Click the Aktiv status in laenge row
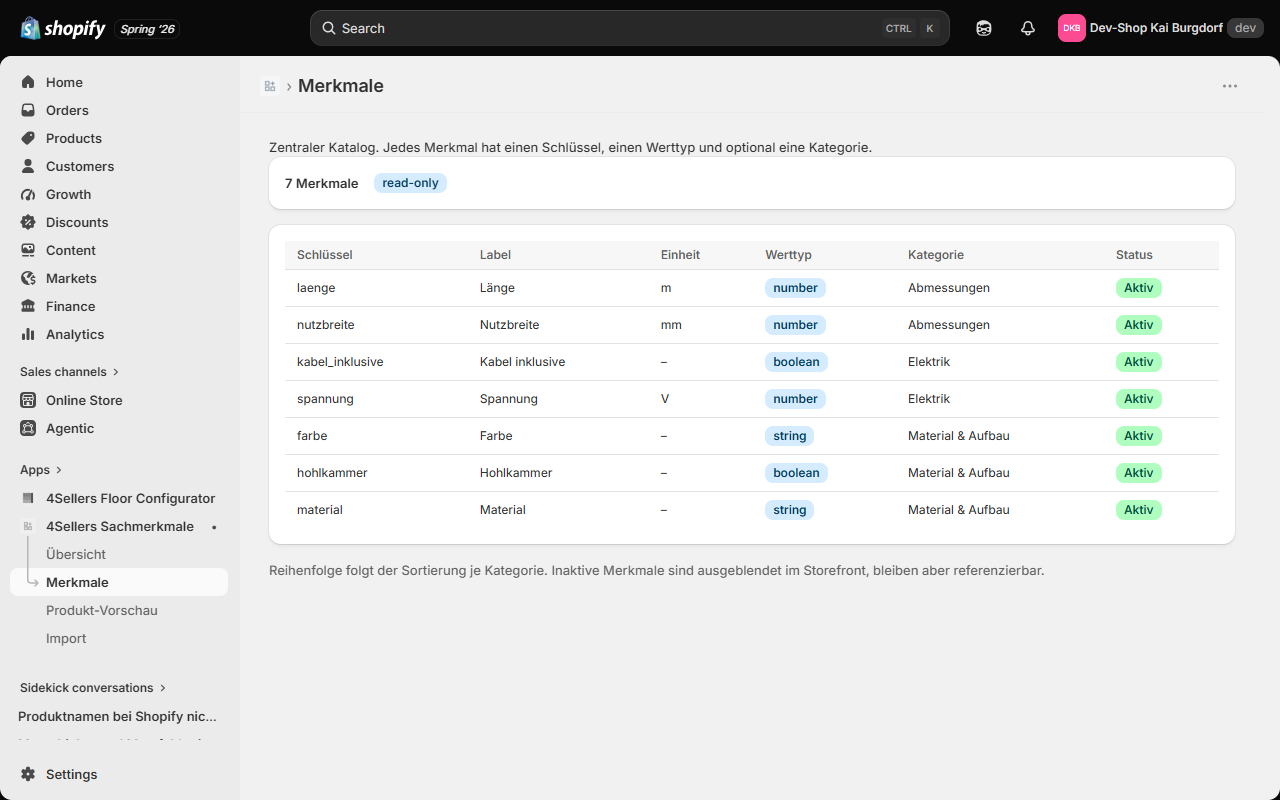The height and width of the screenshot is (800, 1280). pyautogui.click(x=1139, y=288)
